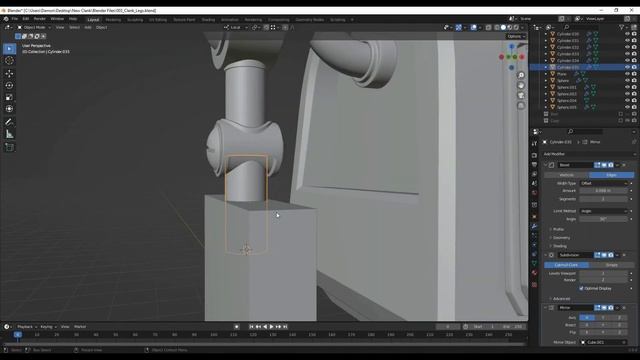Open Width Type Offset dropdown
Screen dimensions: 640x360
(x=603, y=184)
